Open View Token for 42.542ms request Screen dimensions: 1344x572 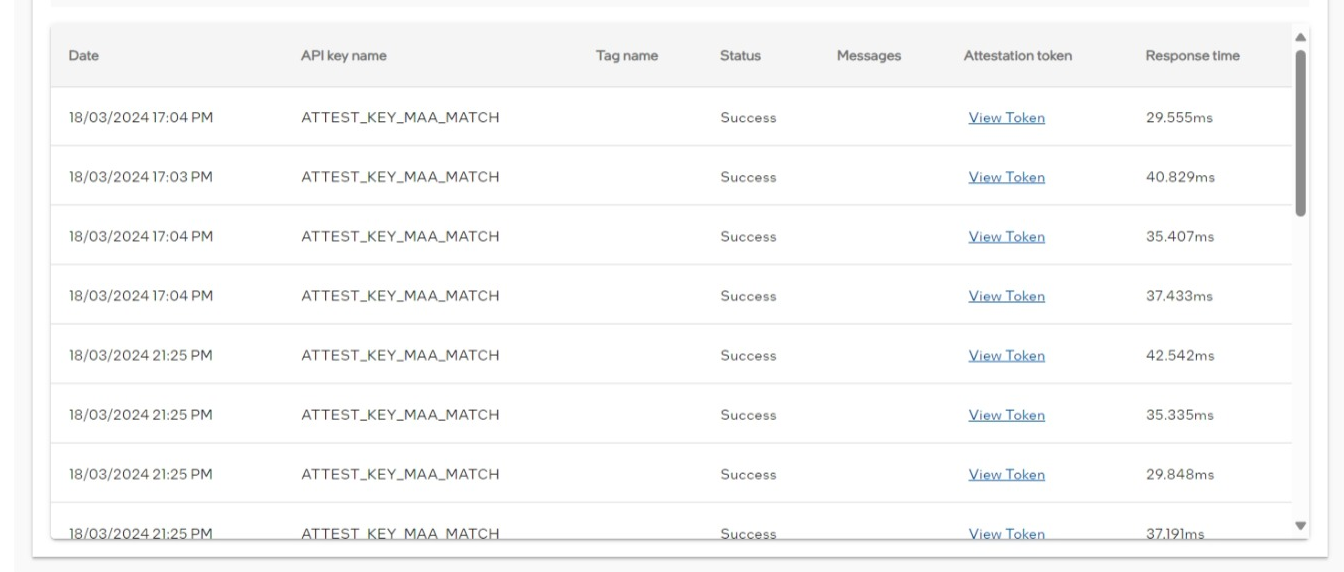(1006, 356)
